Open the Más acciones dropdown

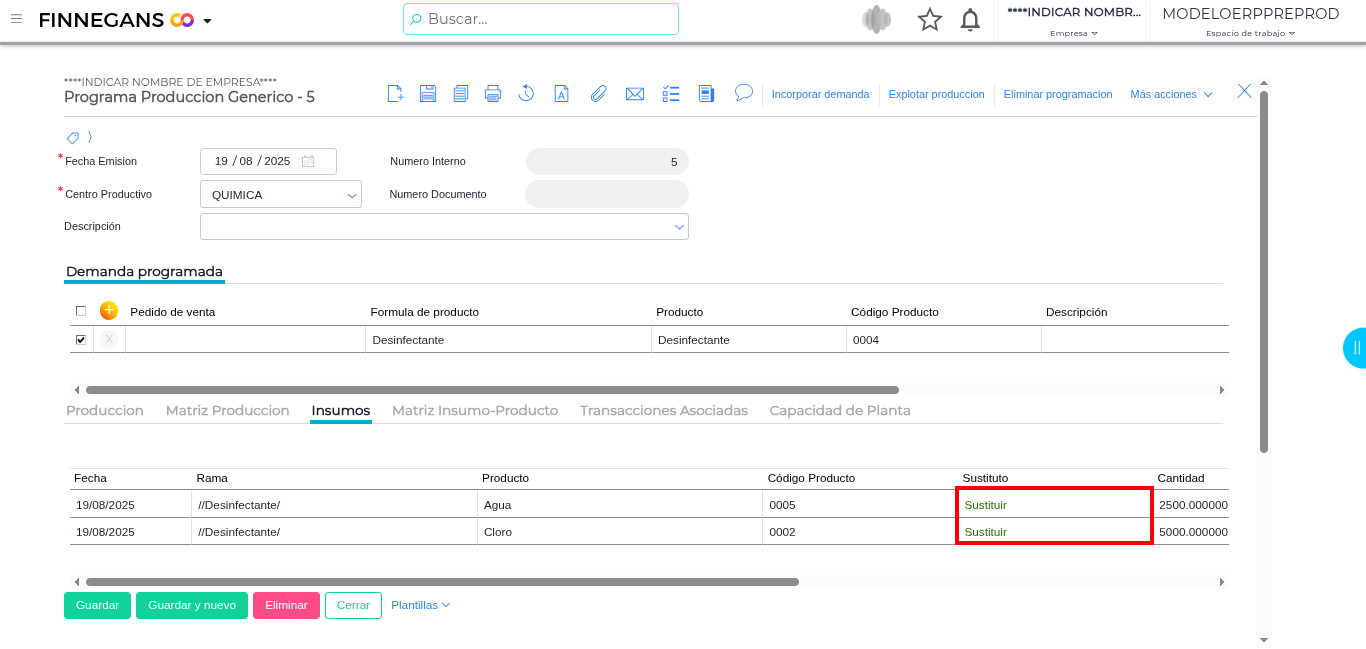1171,94
